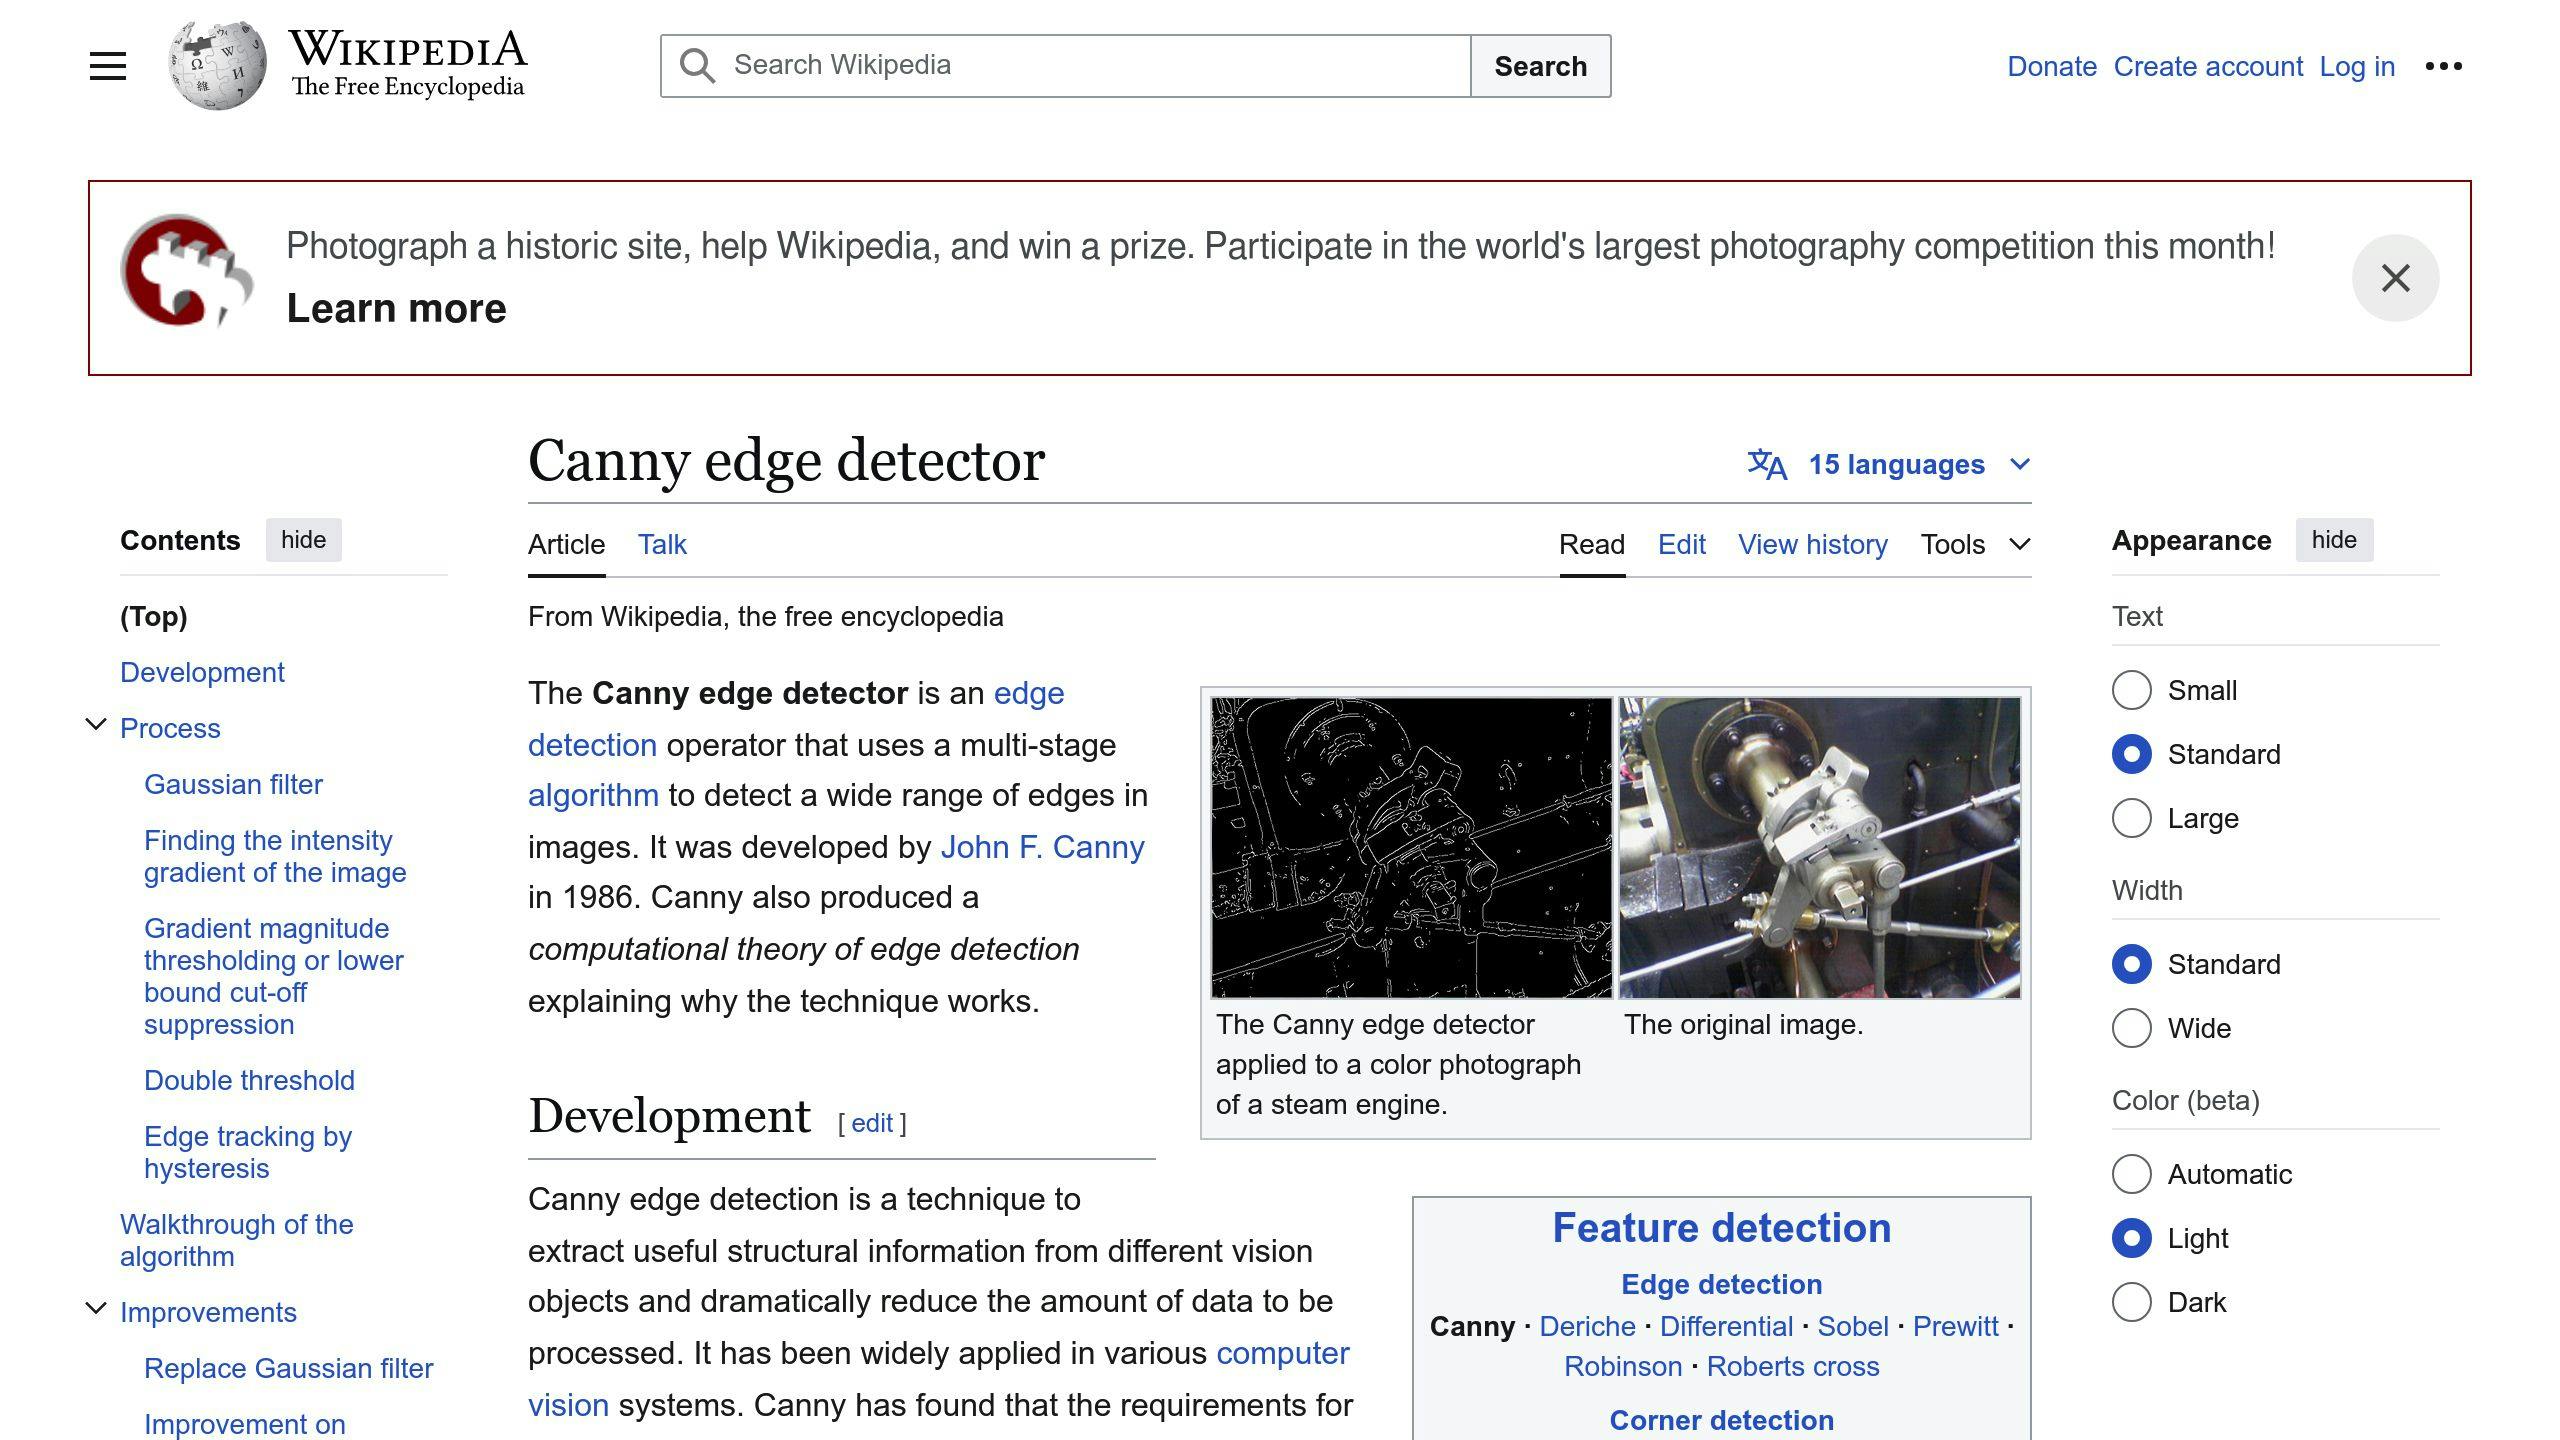Viewport: 2560px width, 1440px height.
Task: Go to Walkthrough of the algorithm
Action: (x=237, y=1240)
